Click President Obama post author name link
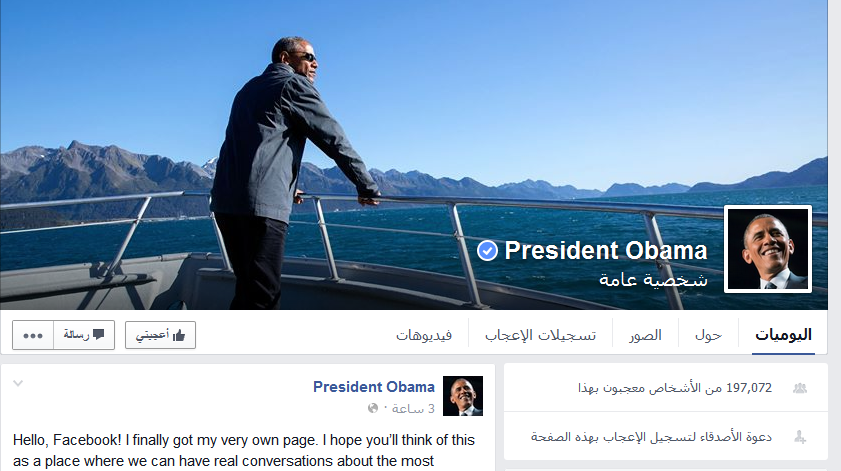 pyautogui.click(x=374, y=387)
